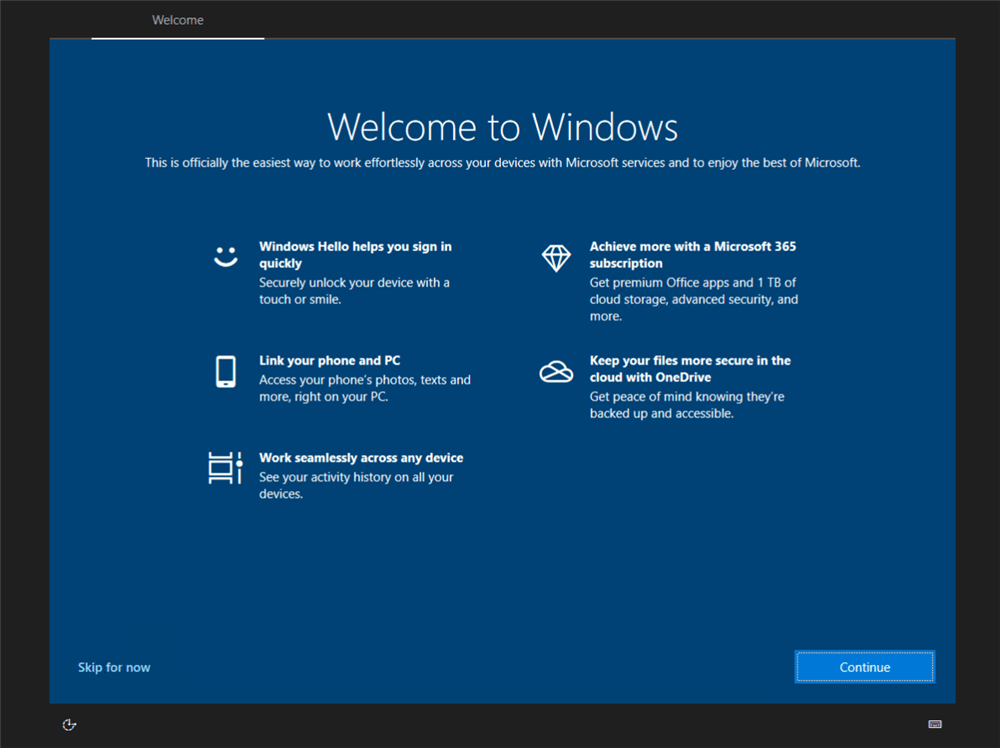The height and width of the screenshot is (748, 1000).
Task: Open the on-screen keyboard icon
Action: (934, 724)
